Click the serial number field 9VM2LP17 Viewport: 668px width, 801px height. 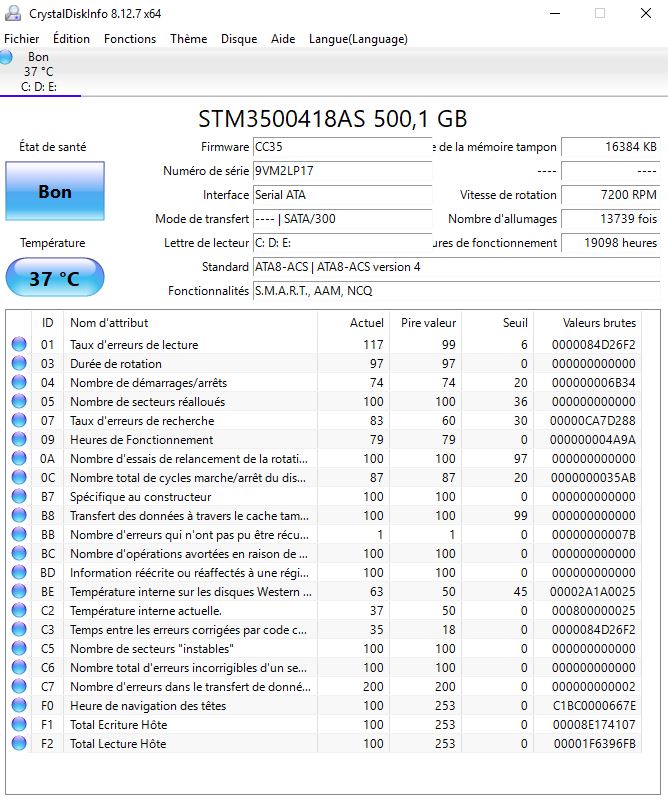(x=341, y=171)
